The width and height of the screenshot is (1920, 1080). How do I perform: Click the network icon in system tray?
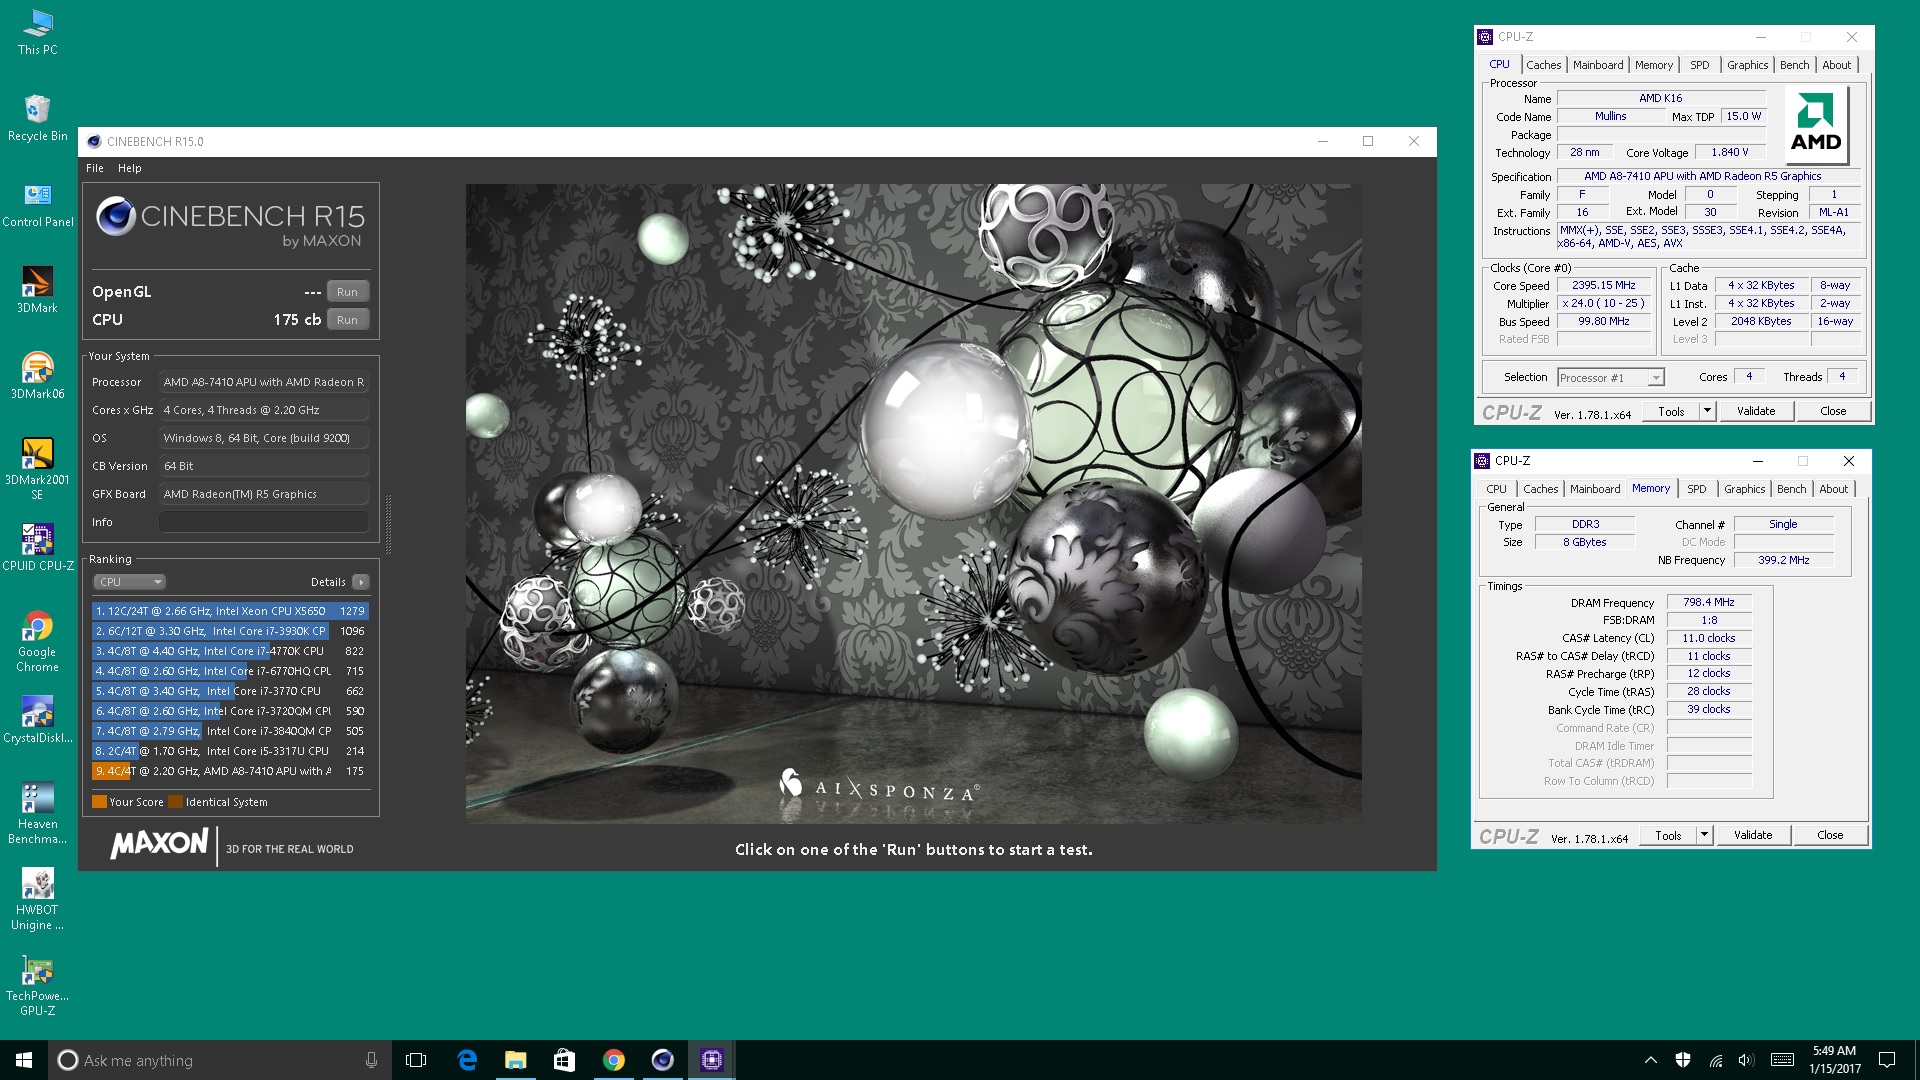click(x=1716, y=1060)
